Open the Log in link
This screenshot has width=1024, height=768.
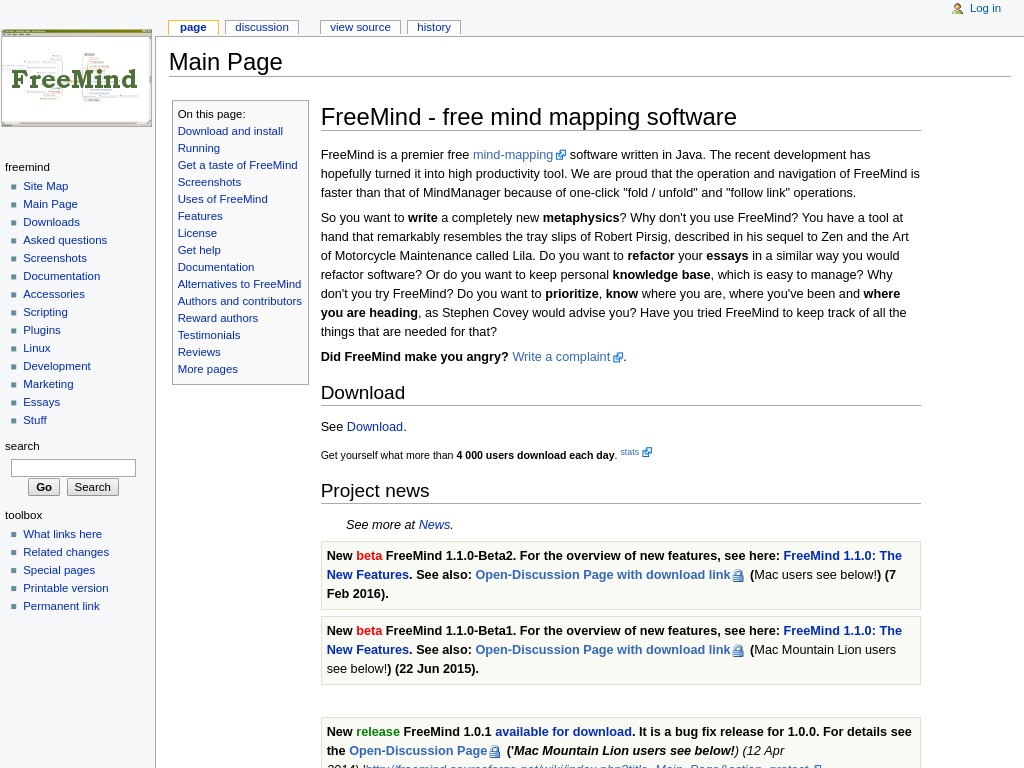point(985,8)
